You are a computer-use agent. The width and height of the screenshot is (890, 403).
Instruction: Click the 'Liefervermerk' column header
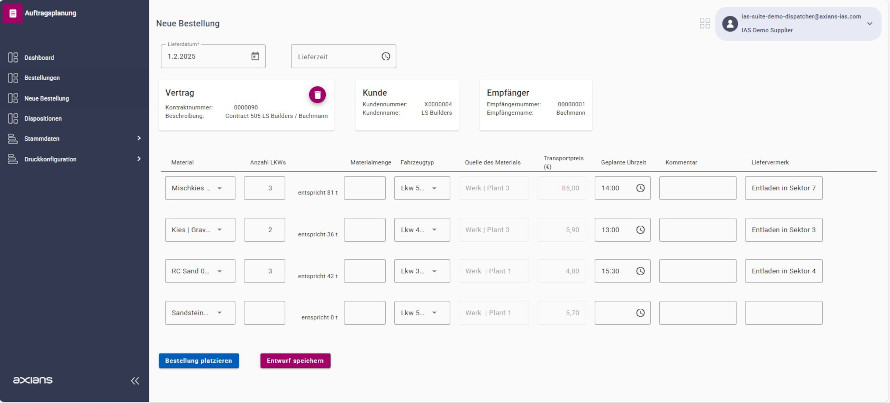tap(770, 163)
